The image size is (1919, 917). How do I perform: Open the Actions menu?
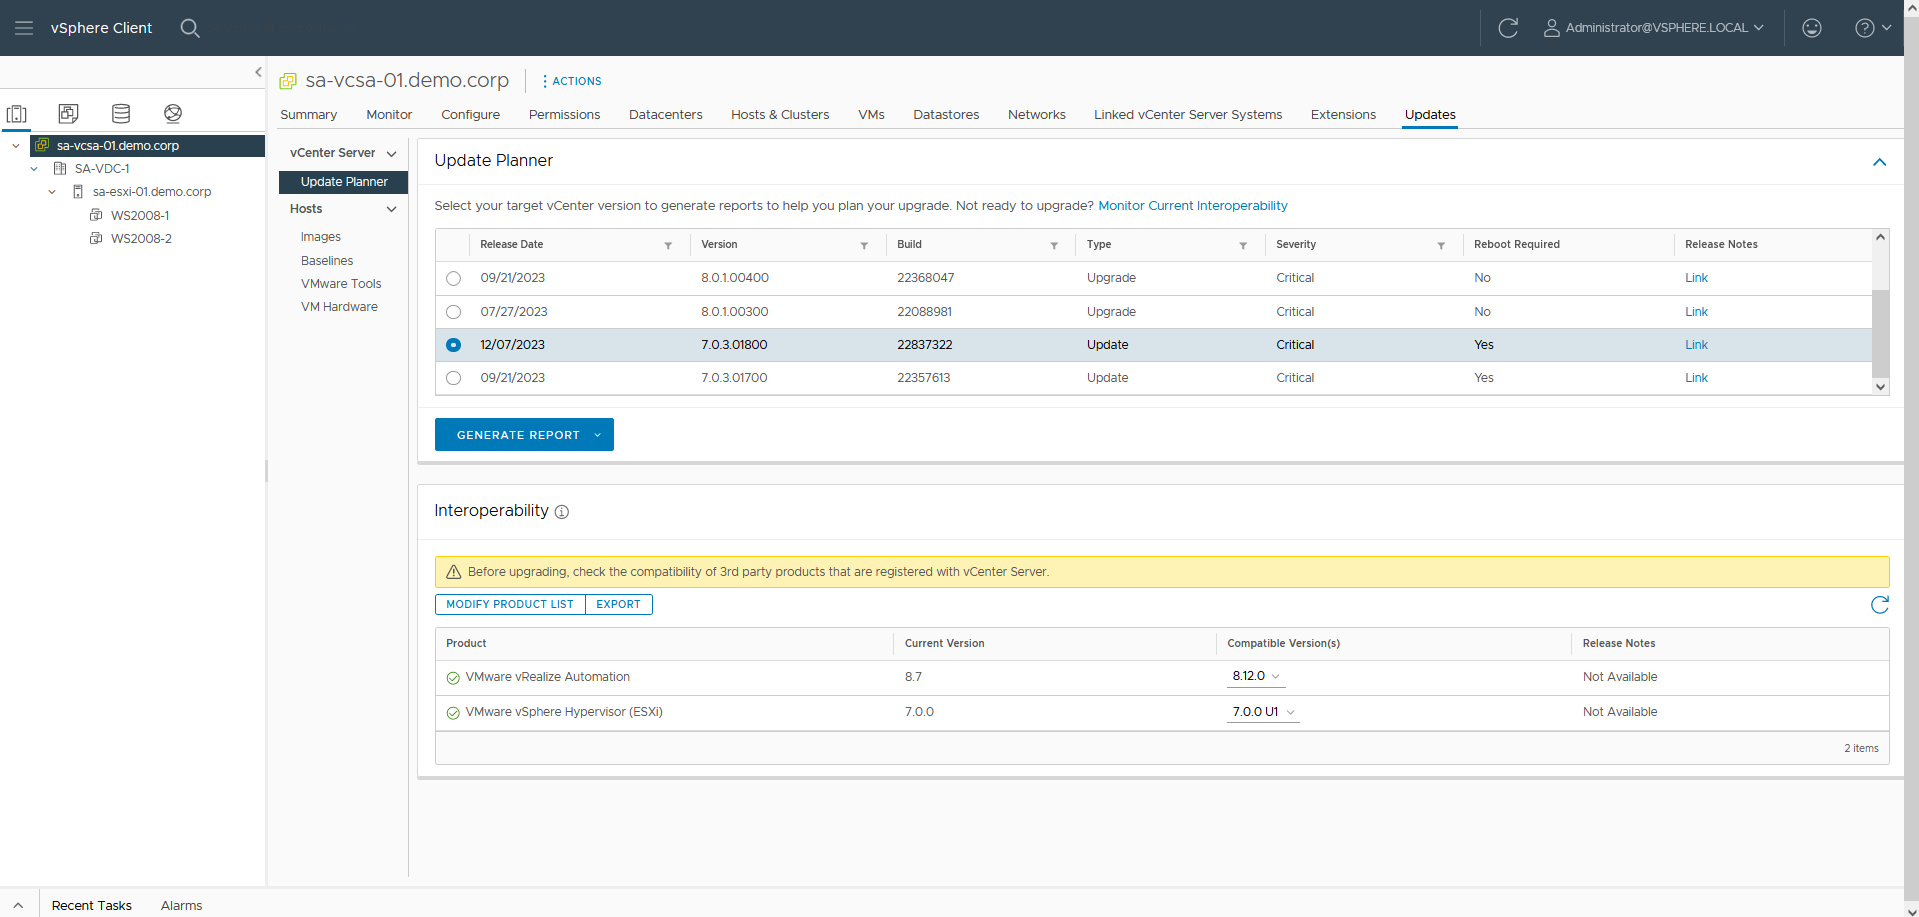coord(572,81)
